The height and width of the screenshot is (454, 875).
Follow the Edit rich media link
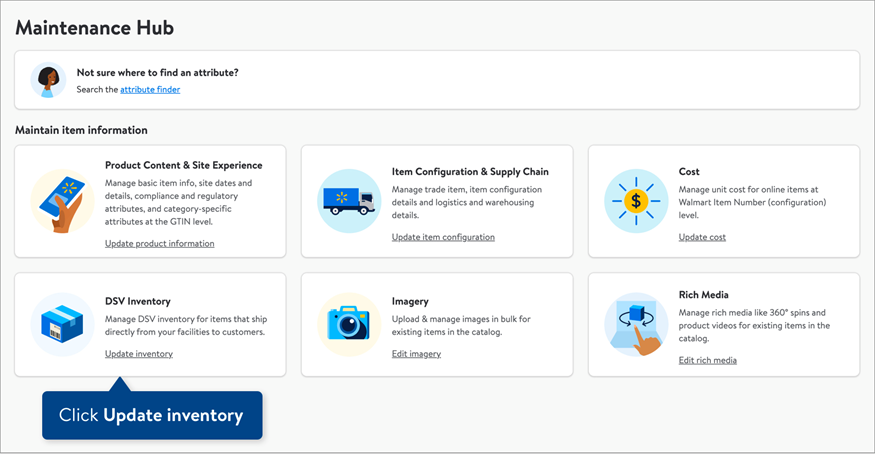707,360
